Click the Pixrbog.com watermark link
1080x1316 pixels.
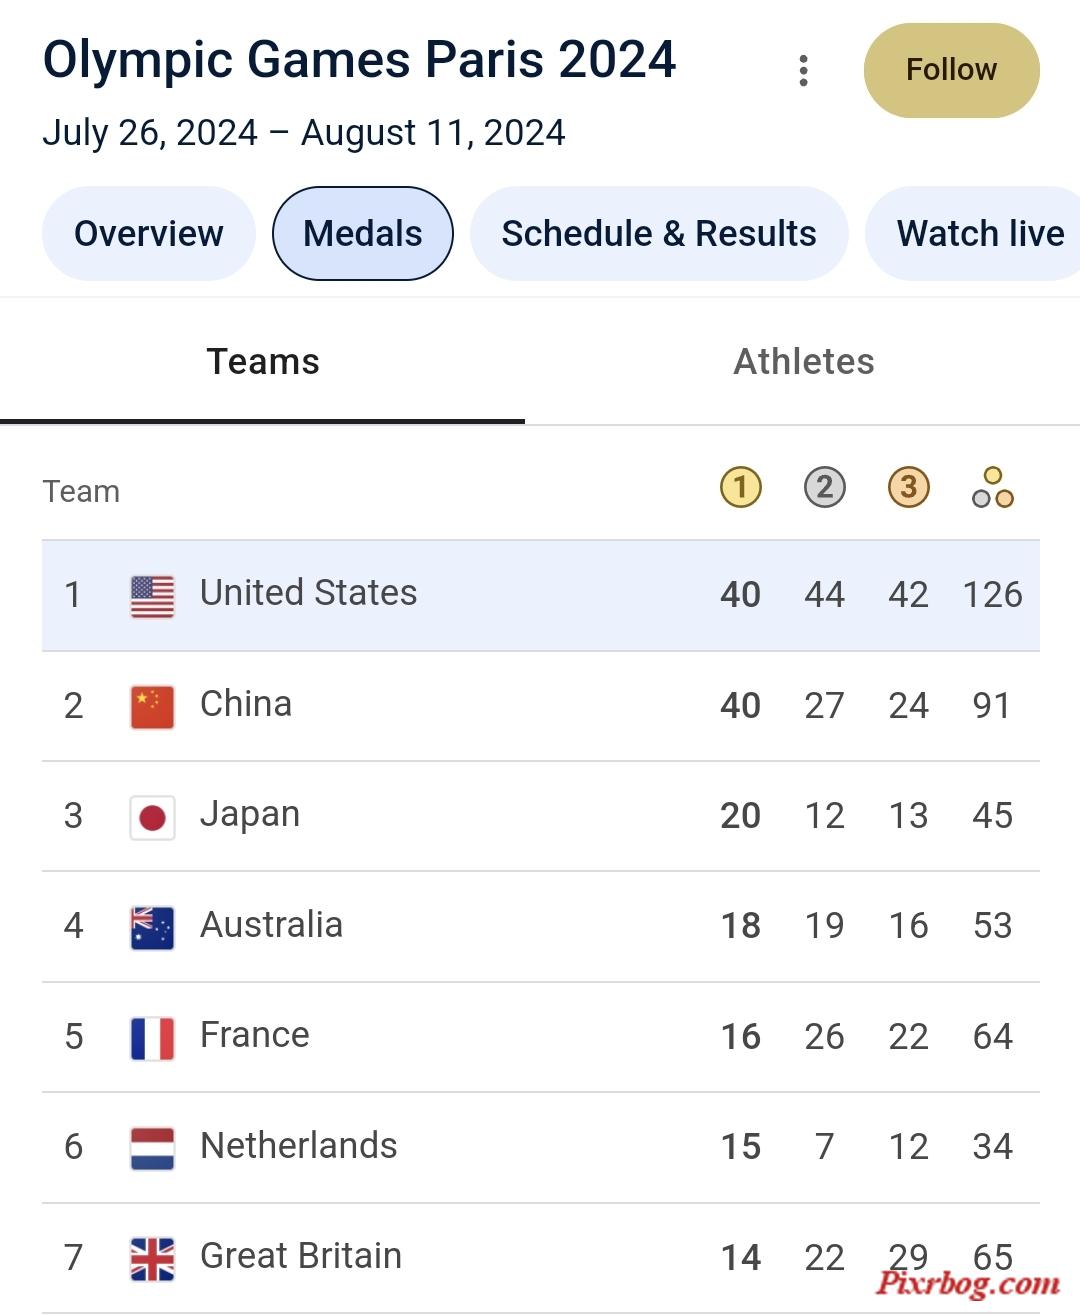tap(967, 1283)
